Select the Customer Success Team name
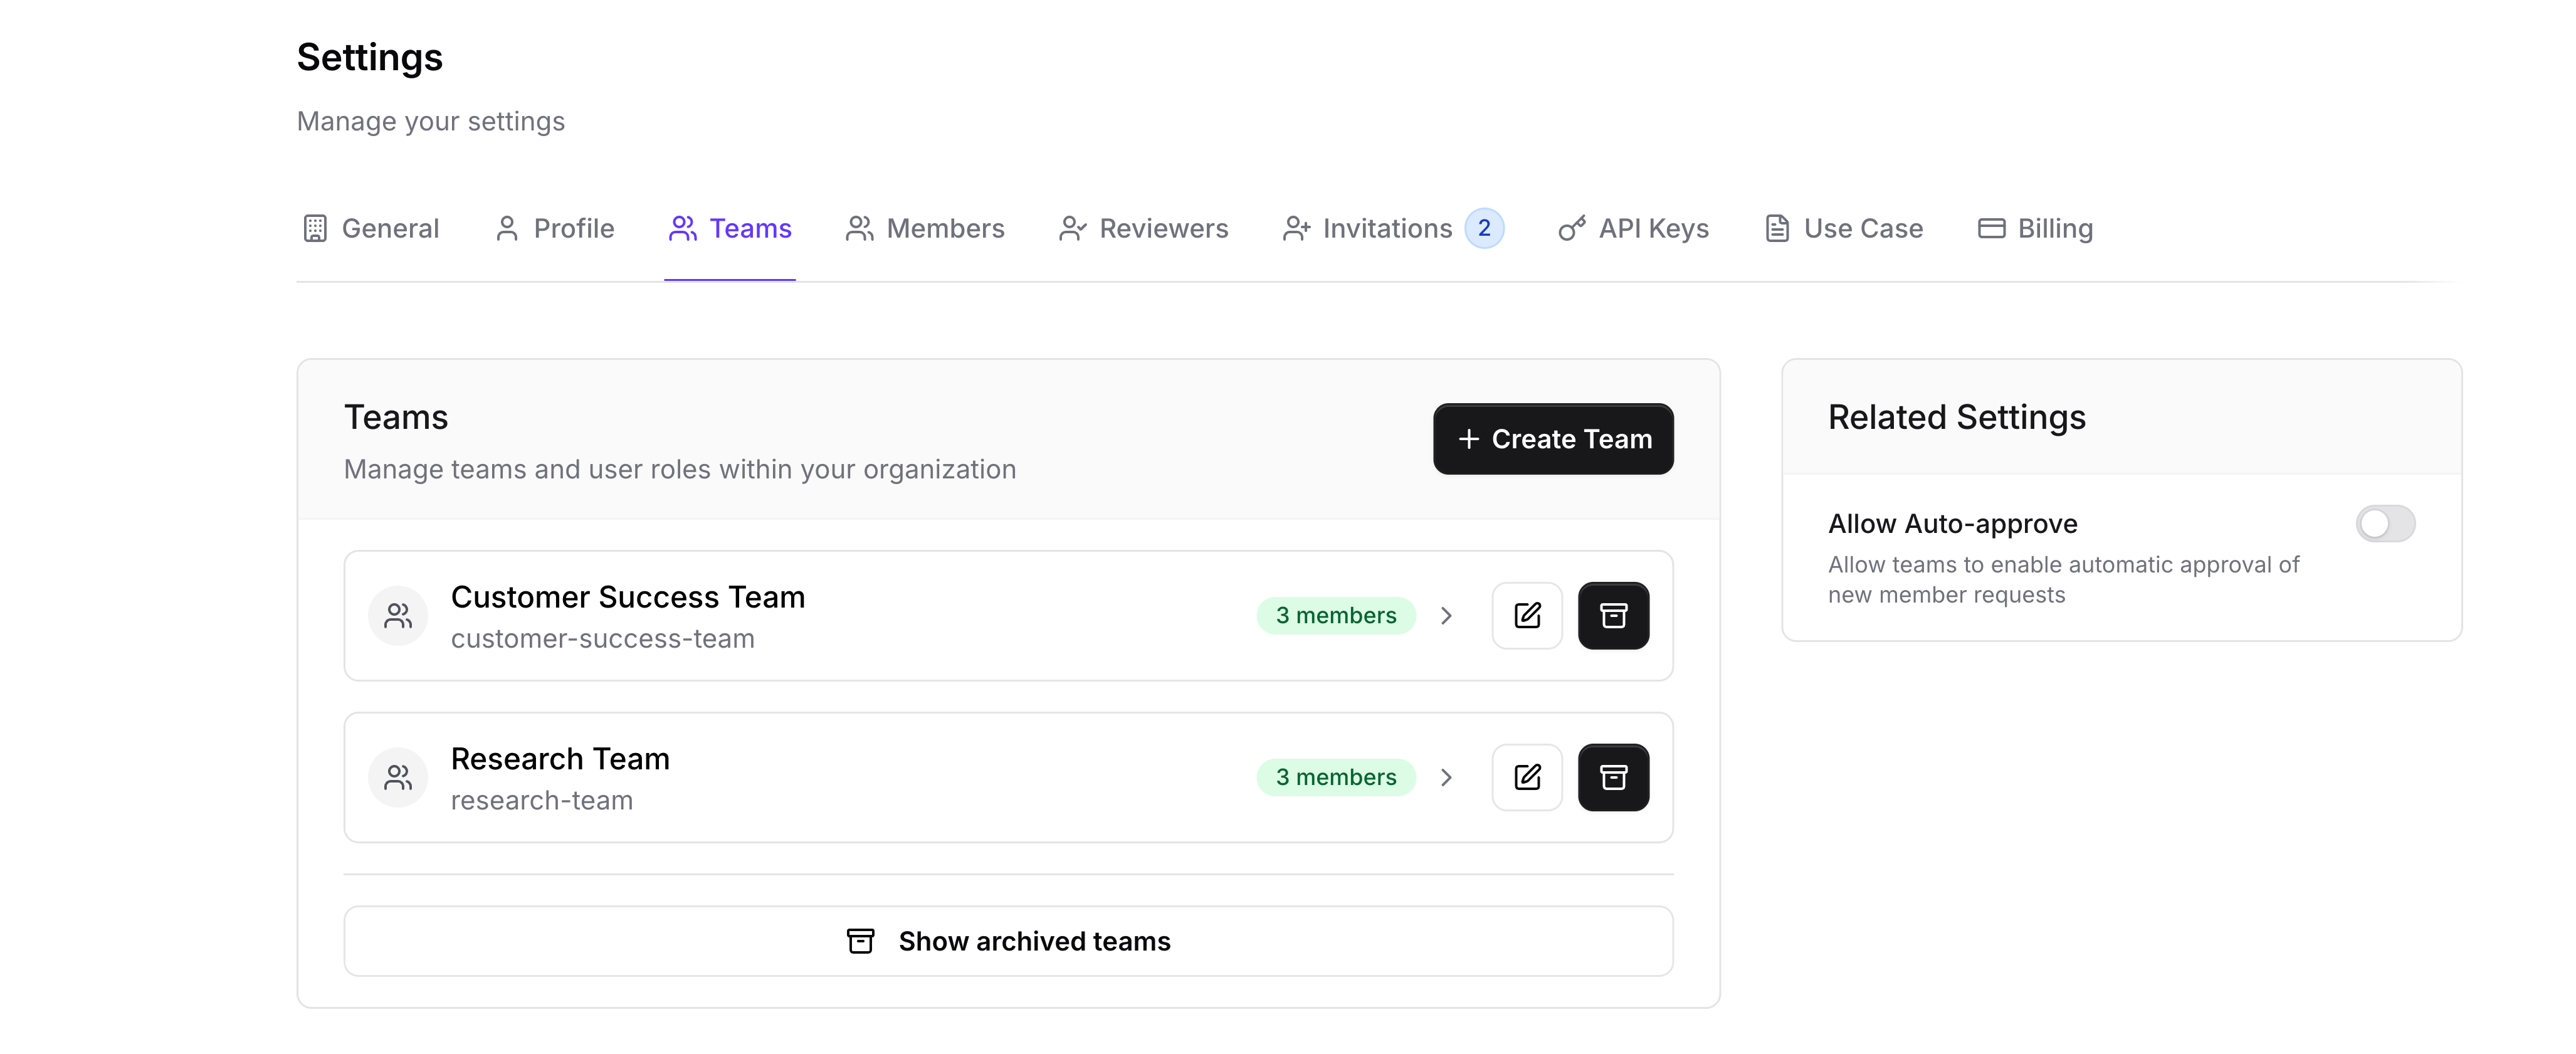Viewport: 2576px width, 1054px height. (628, 597)
